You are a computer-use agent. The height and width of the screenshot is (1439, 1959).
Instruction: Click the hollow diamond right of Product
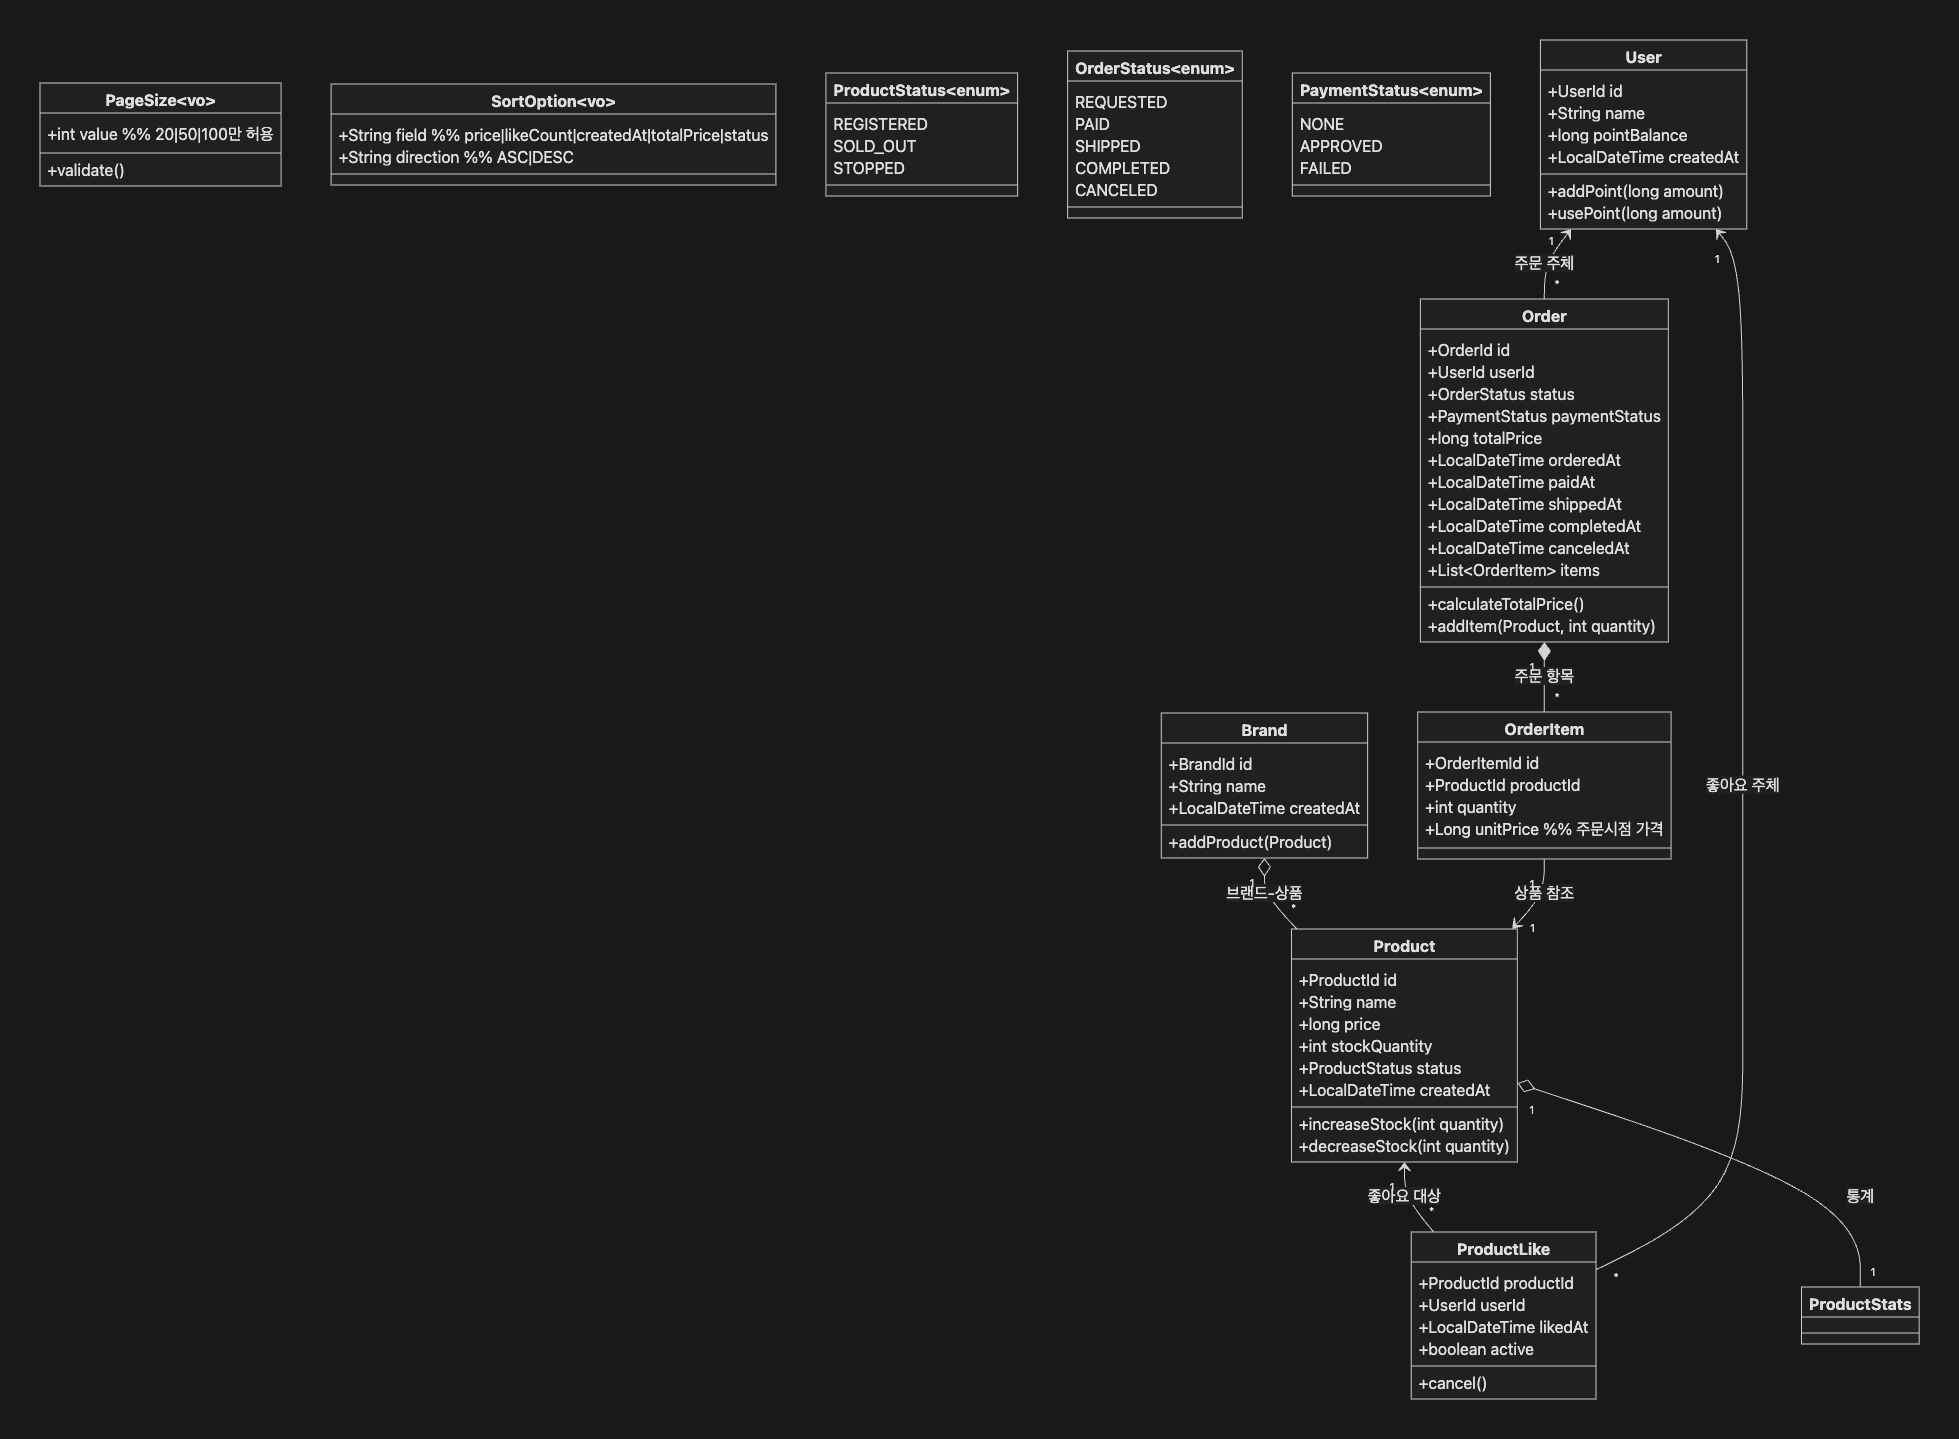tap(1526, 1086)
